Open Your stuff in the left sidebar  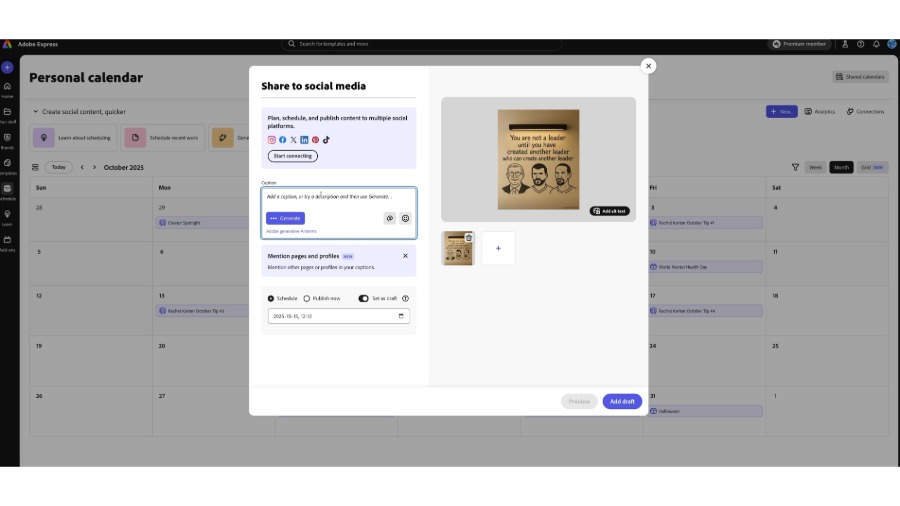pyautogui.click(x=7, y=115)
